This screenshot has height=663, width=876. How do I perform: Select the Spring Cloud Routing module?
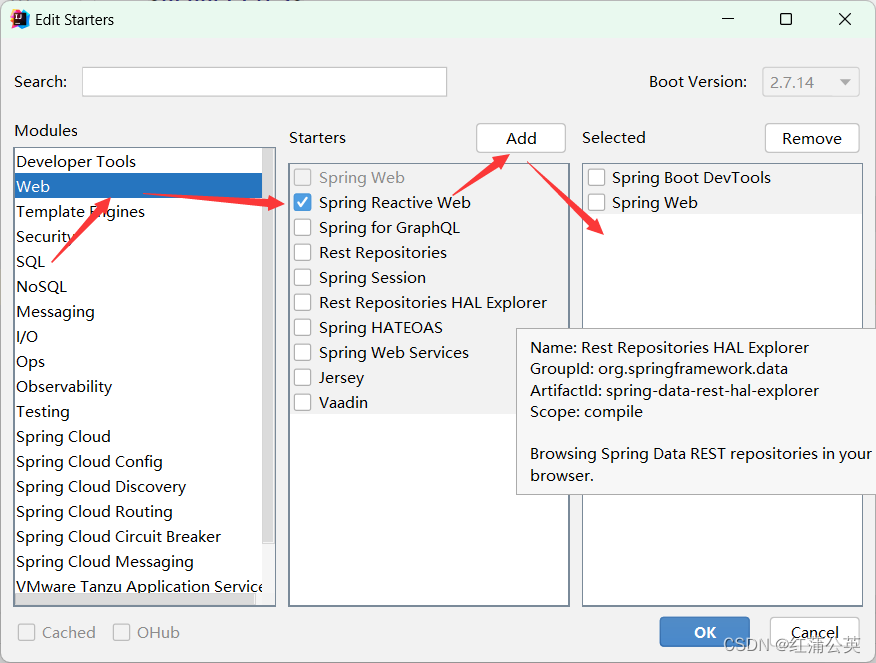pos(139,511)
